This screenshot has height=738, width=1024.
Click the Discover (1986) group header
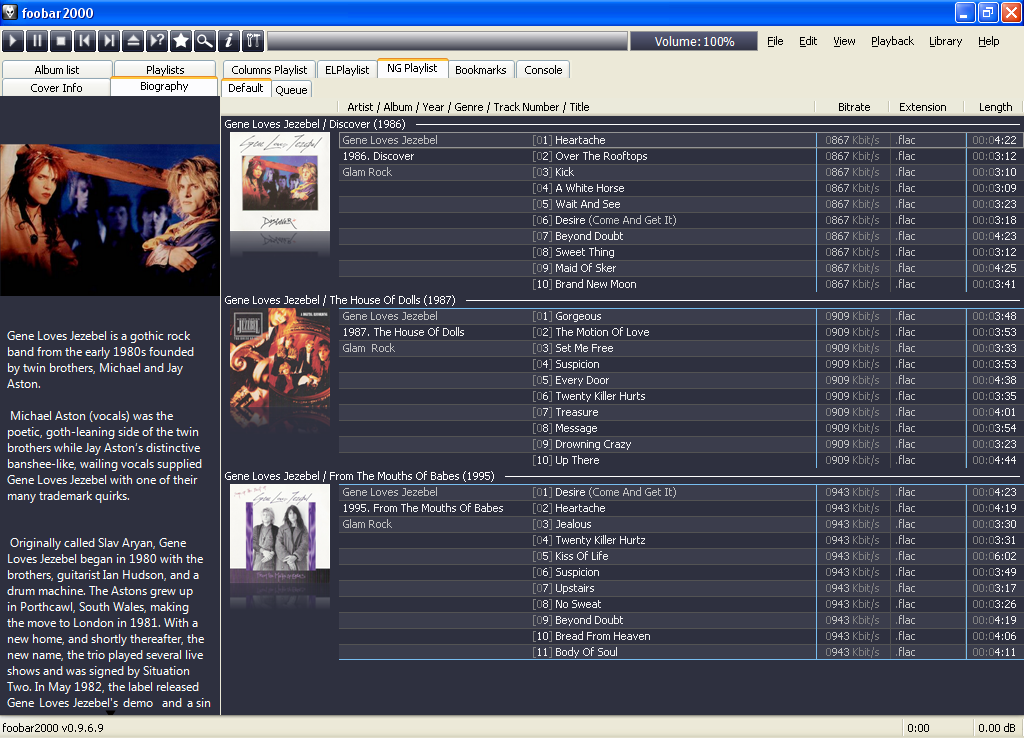point(315,124)
